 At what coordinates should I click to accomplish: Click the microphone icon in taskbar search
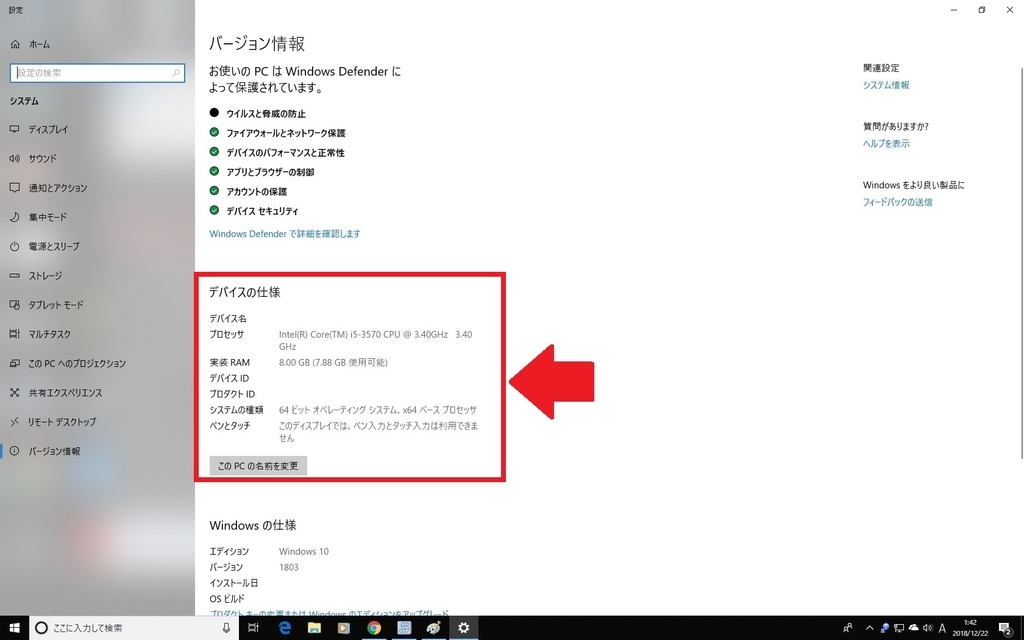pos(226,628)
